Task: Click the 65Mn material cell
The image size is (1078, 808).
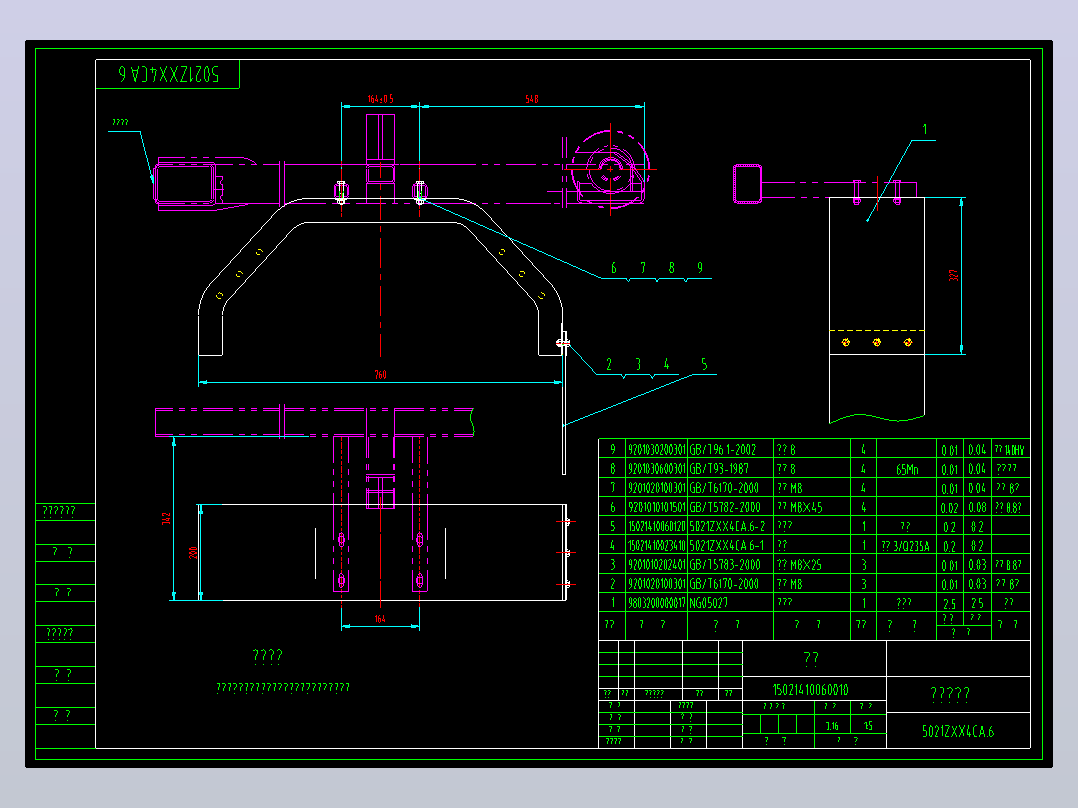Action: pos(907,470)
